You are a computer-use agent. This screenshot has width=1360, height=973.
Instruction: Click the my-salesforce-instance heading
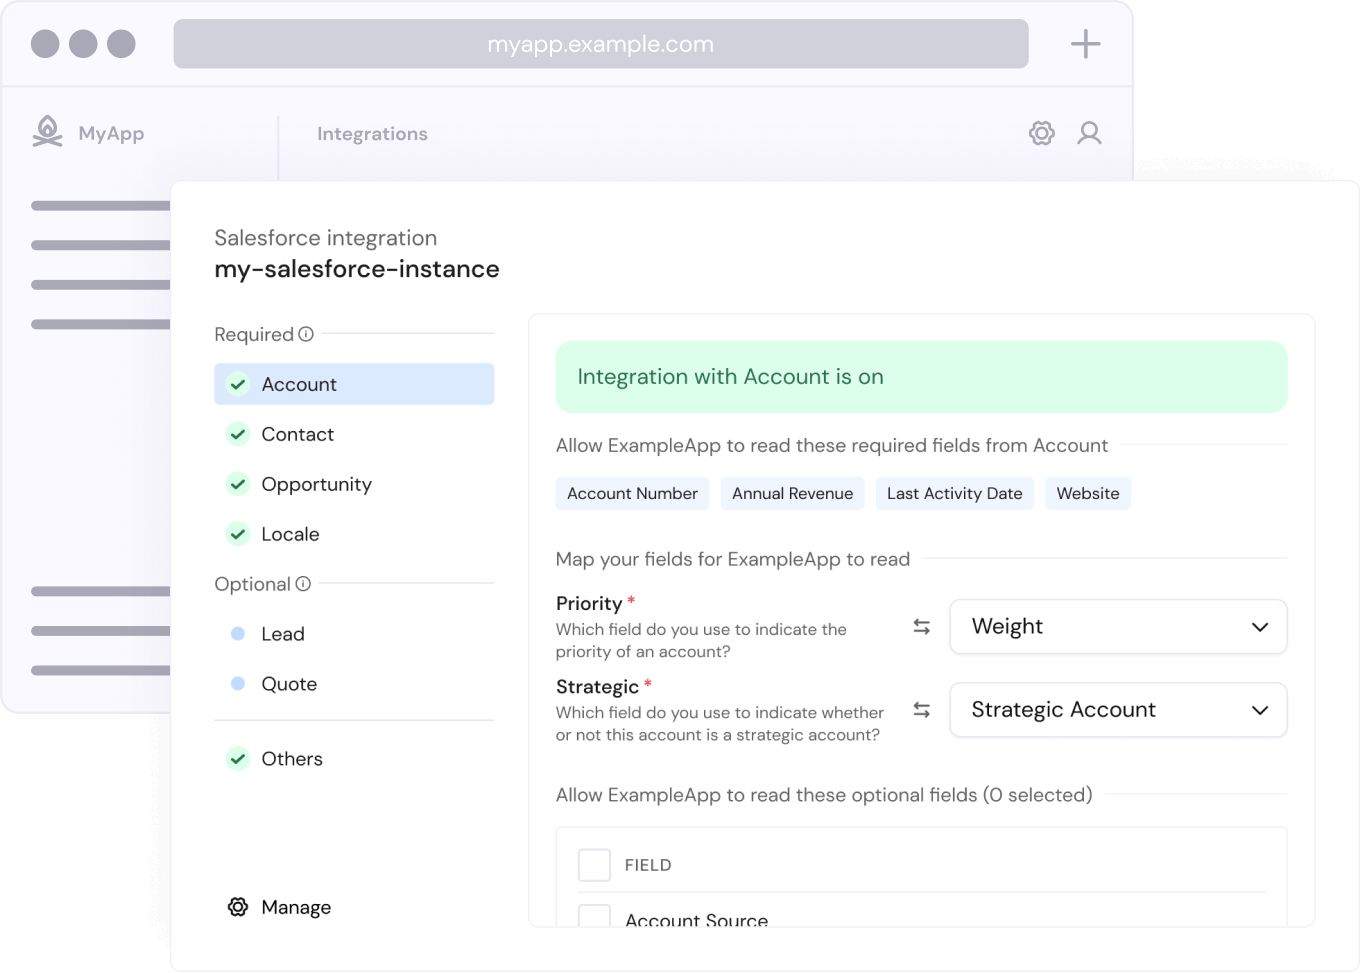(x=357, y=269)
